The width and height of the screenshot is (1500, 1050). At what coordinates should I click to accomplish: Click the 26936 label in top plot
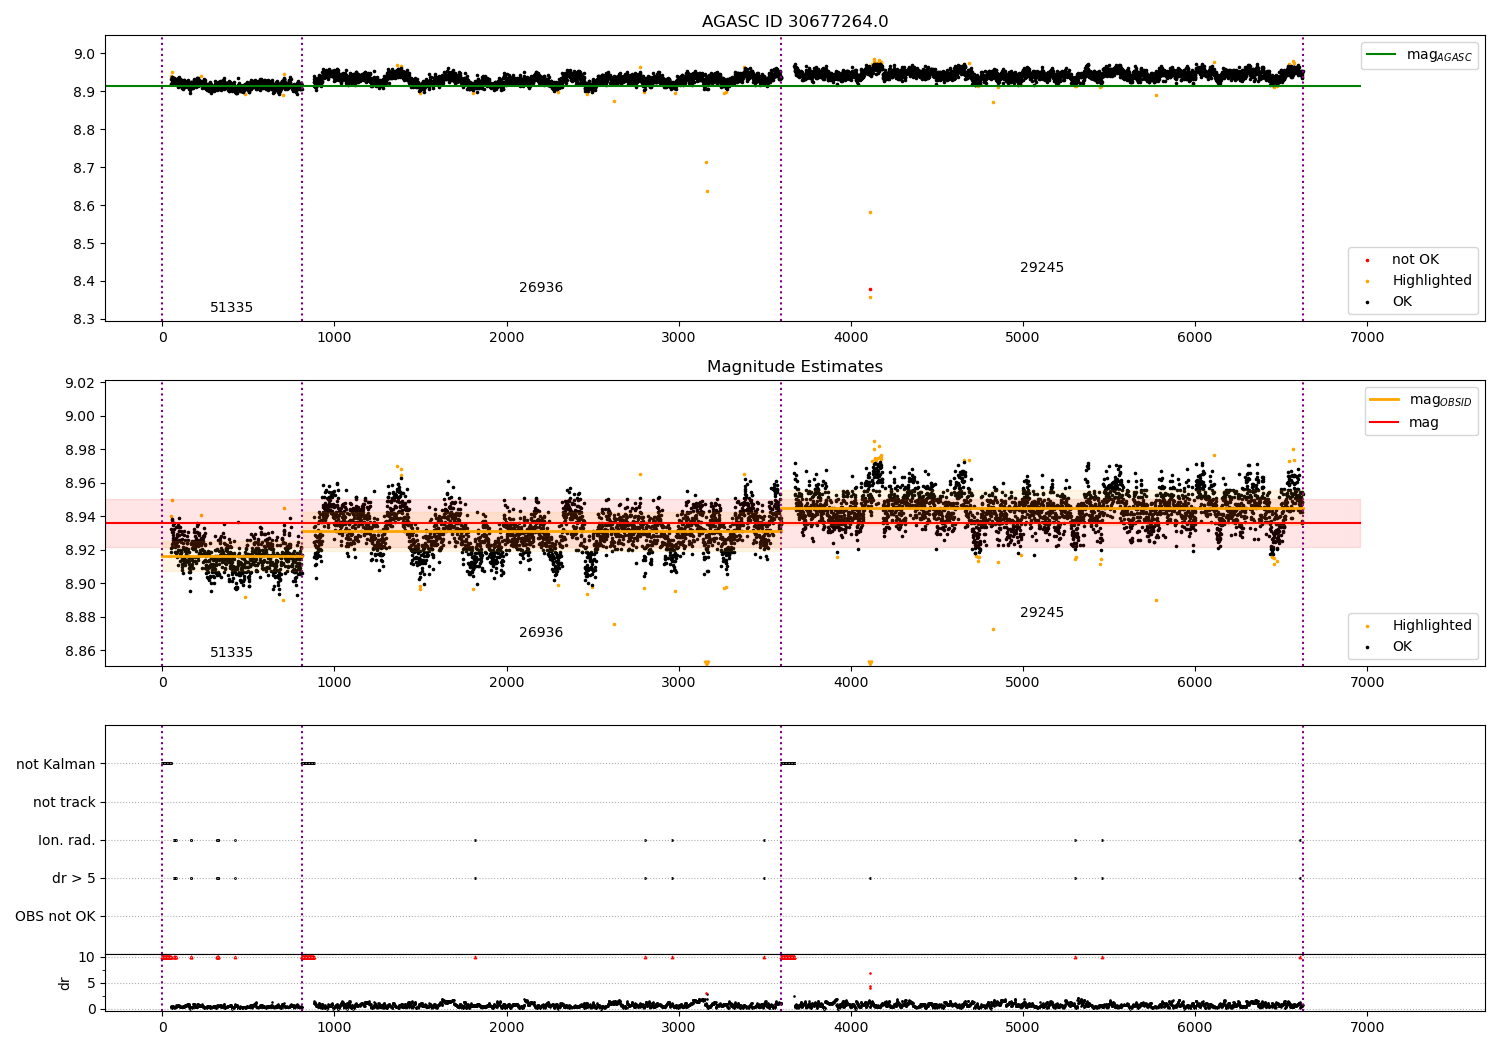(x=541, y=288)
